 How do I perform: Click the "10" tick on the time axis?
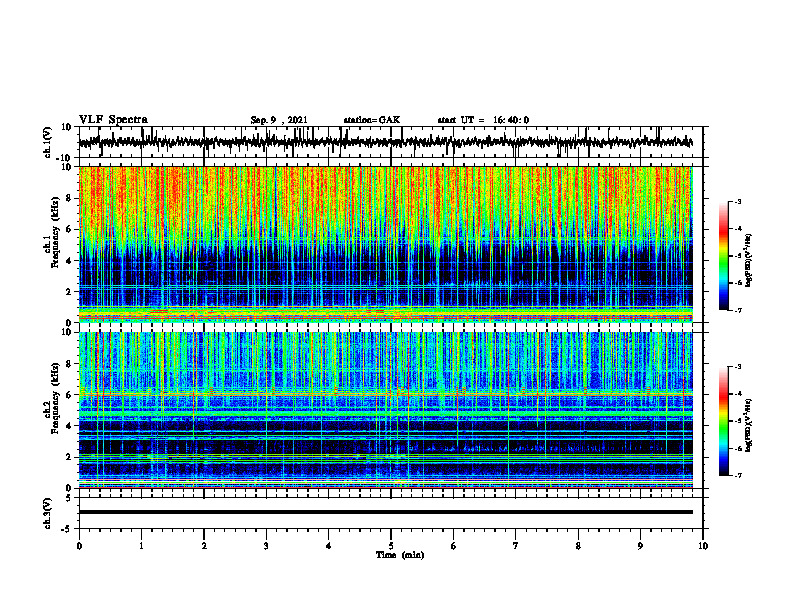(x=703, y=546)
